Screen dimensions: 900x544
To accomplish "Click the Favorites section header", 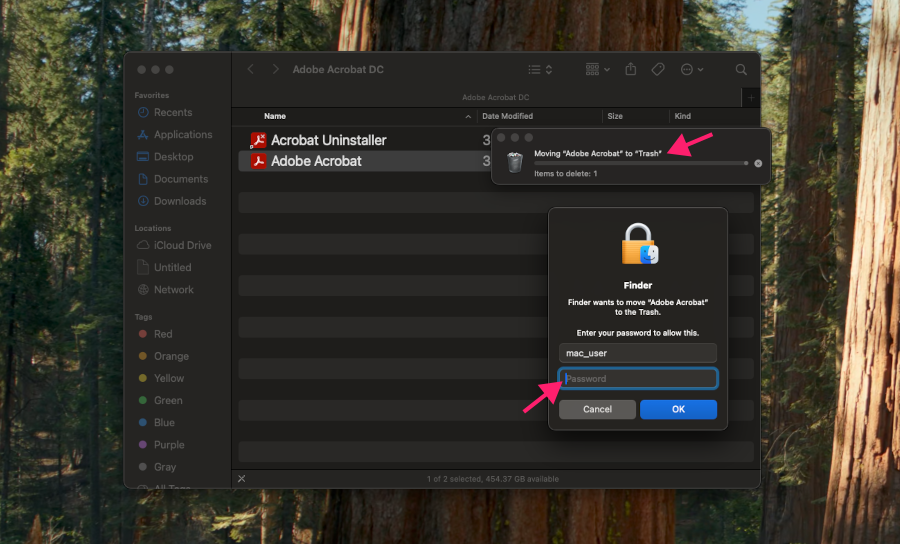I will (x=152, y=95).
